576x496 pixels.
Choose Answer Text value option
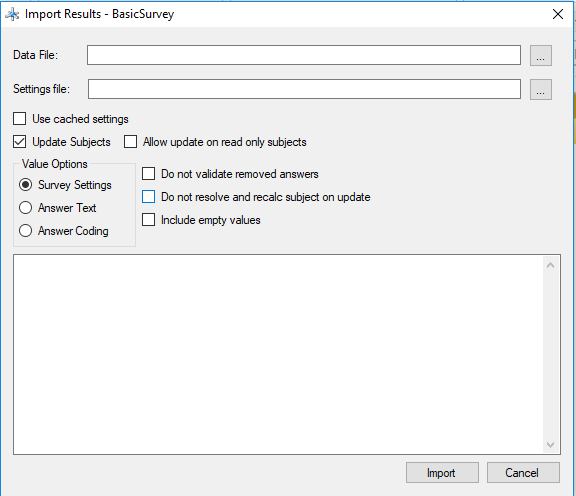tap(25, 208)
